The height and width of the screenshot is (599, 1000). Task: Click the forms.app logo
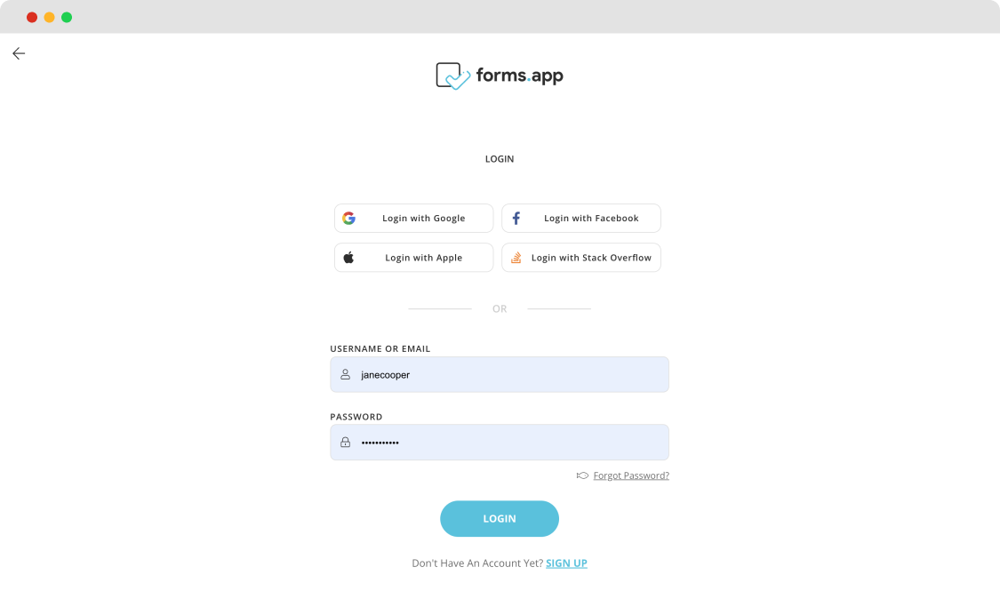tap(499, 74)
